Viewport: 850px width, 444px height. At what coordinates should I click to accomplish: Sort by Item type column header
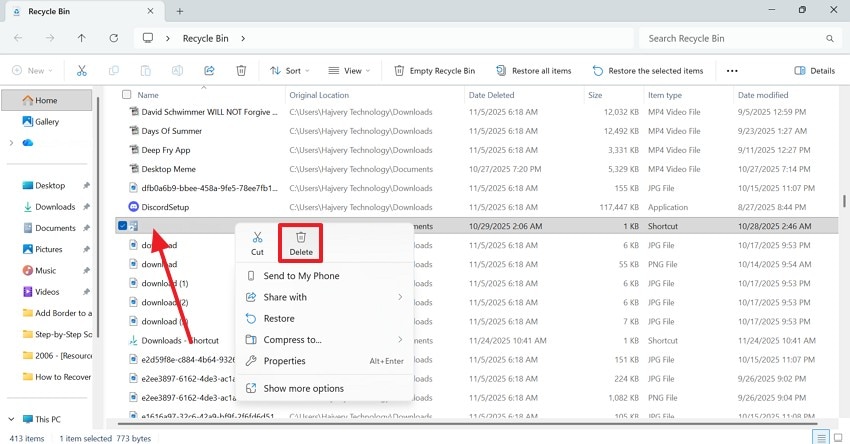pos(688,95)
